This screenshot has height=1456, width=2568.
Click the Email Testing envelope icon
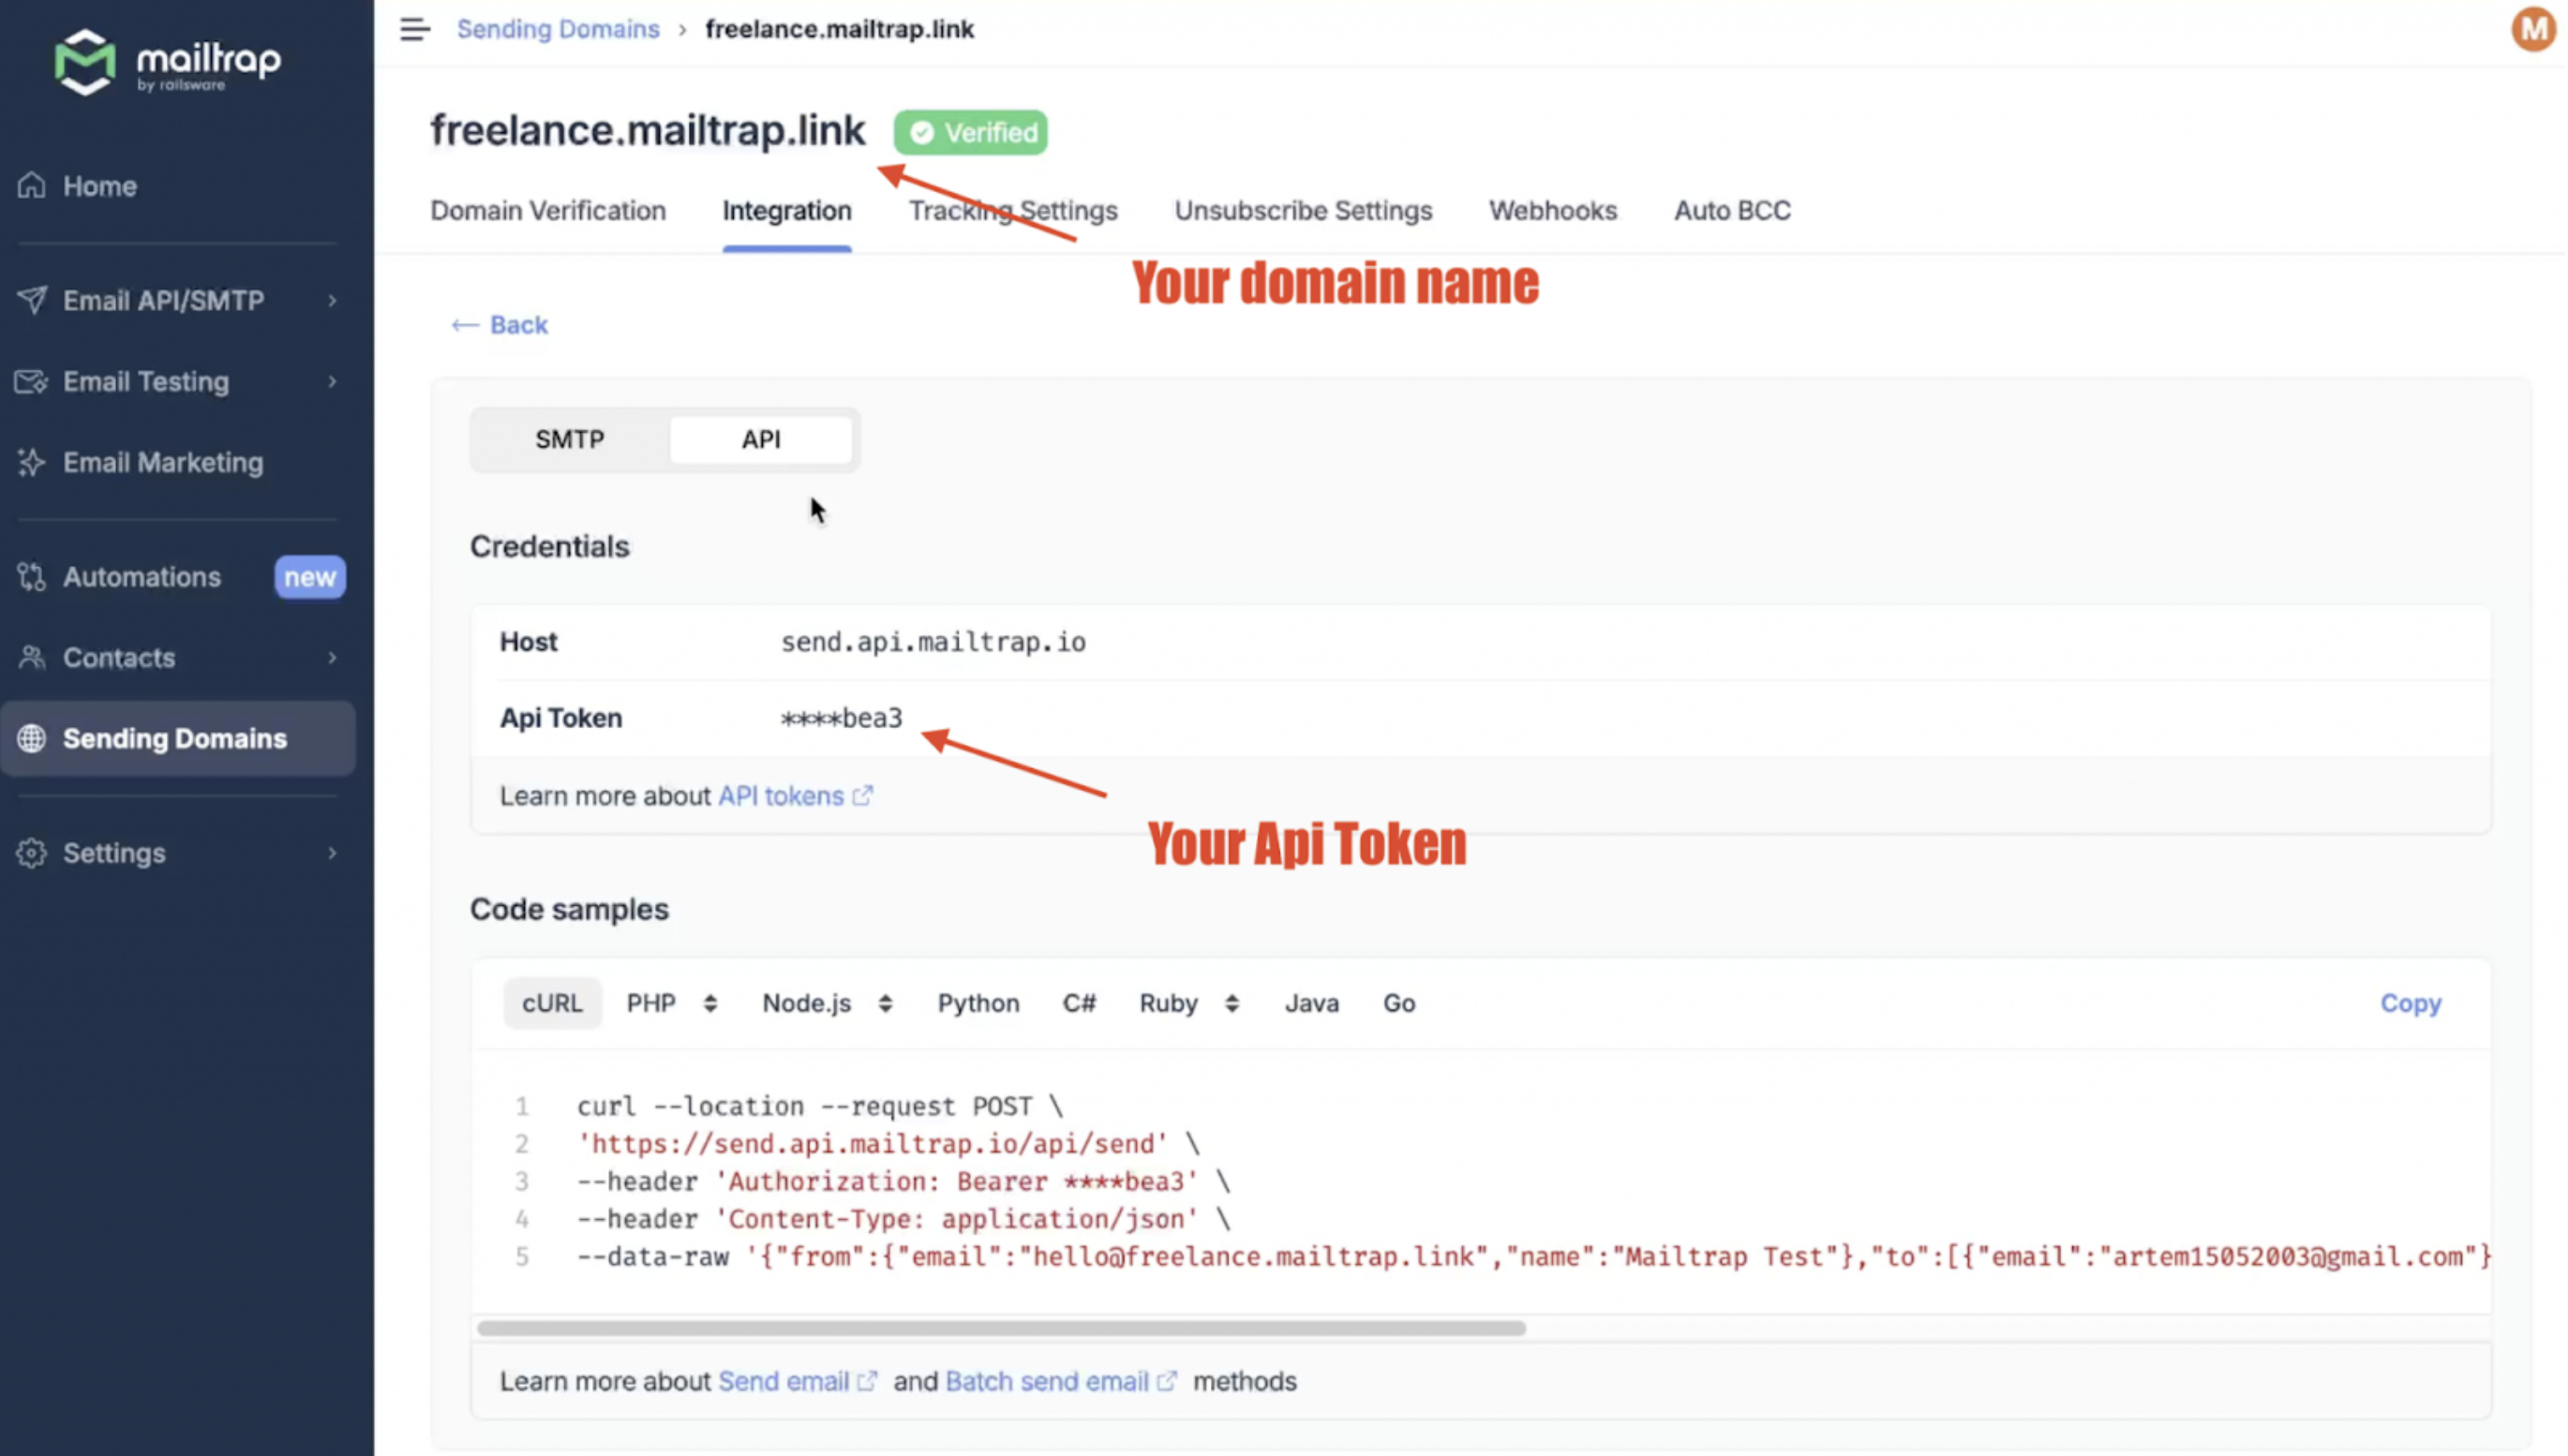pos(32,382)
